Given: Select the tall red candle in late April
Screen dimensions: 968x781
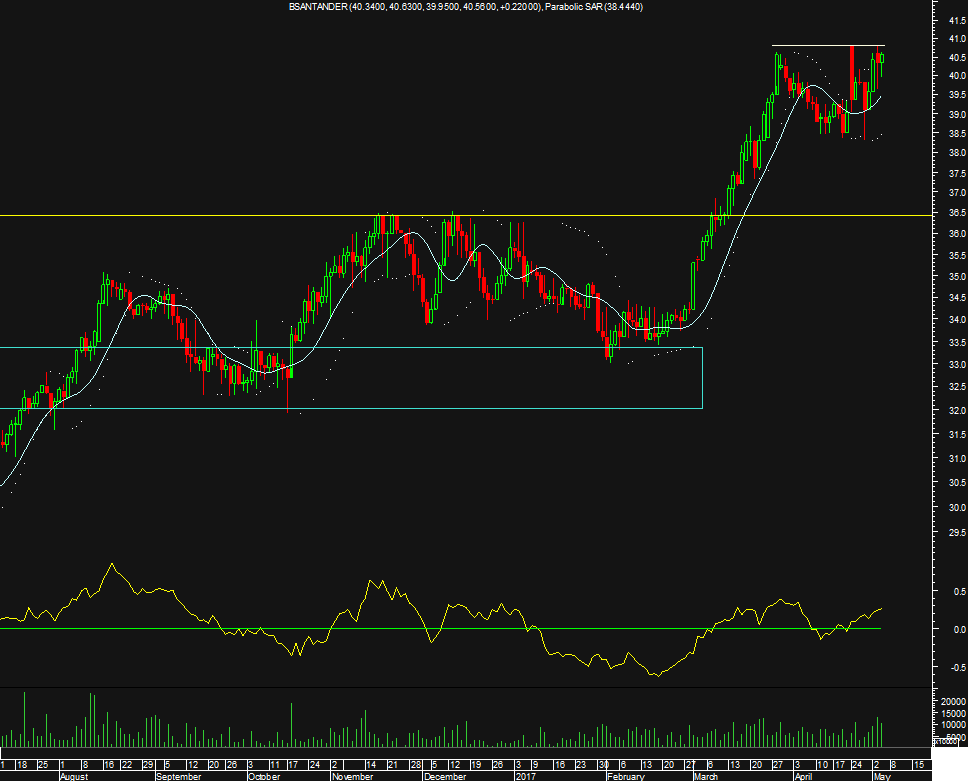Looking at the screenshot, I should tap(851, 75).
